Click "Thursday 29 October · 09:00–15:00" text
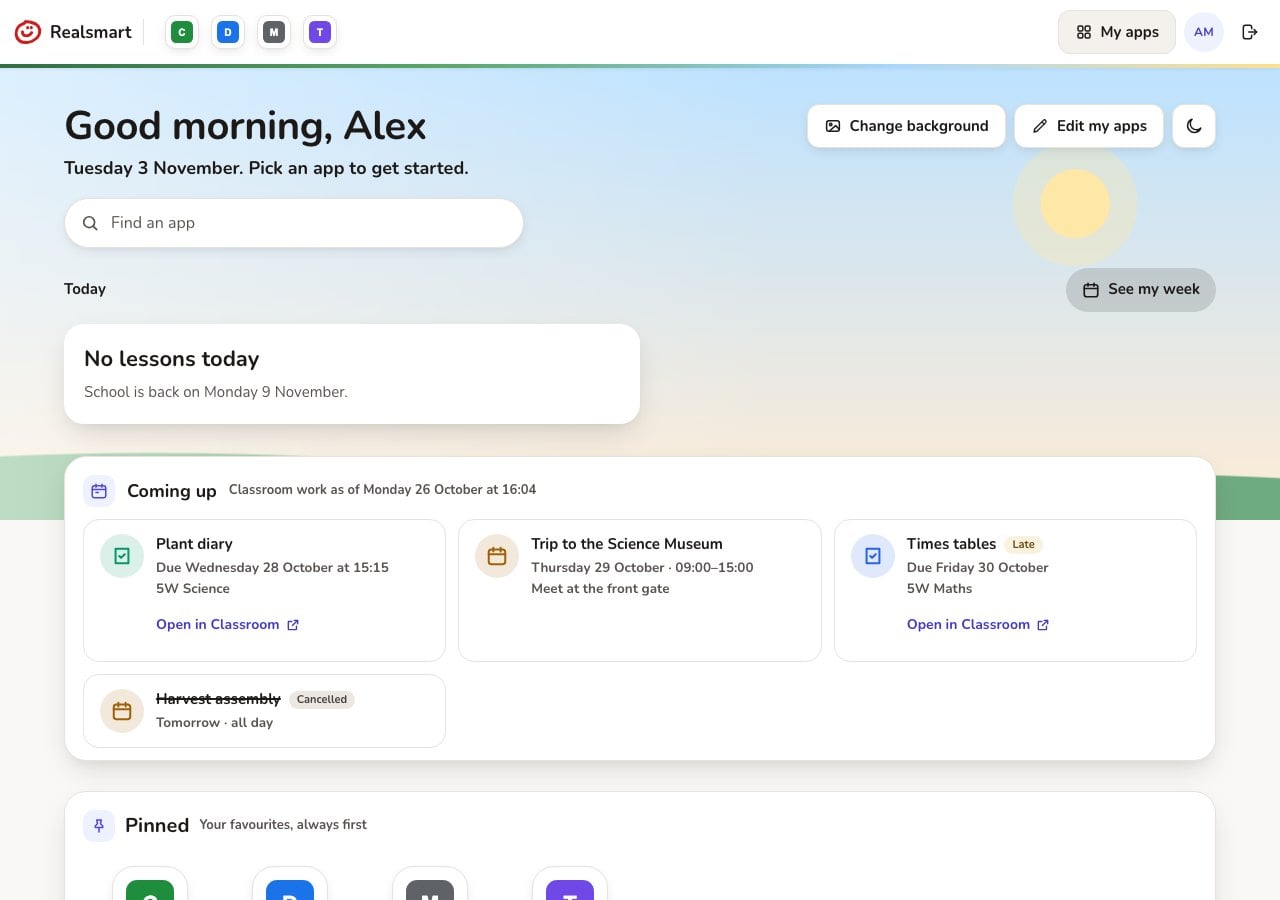Viewport: 1280px width, 900px height. coord(642,567)
